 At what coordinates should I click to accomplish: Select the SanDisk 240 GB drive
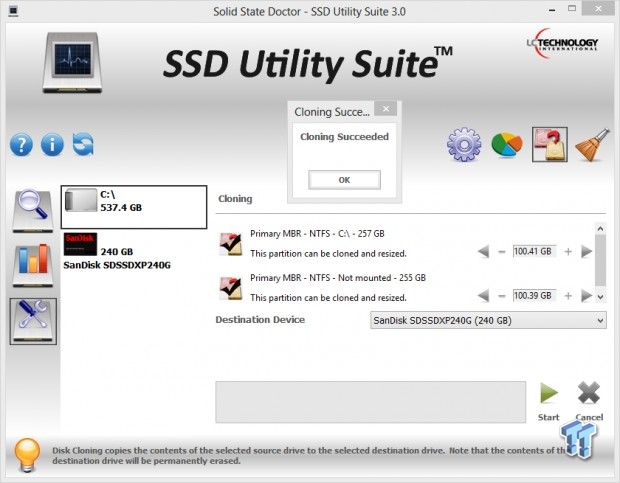(x=134, y=252)
